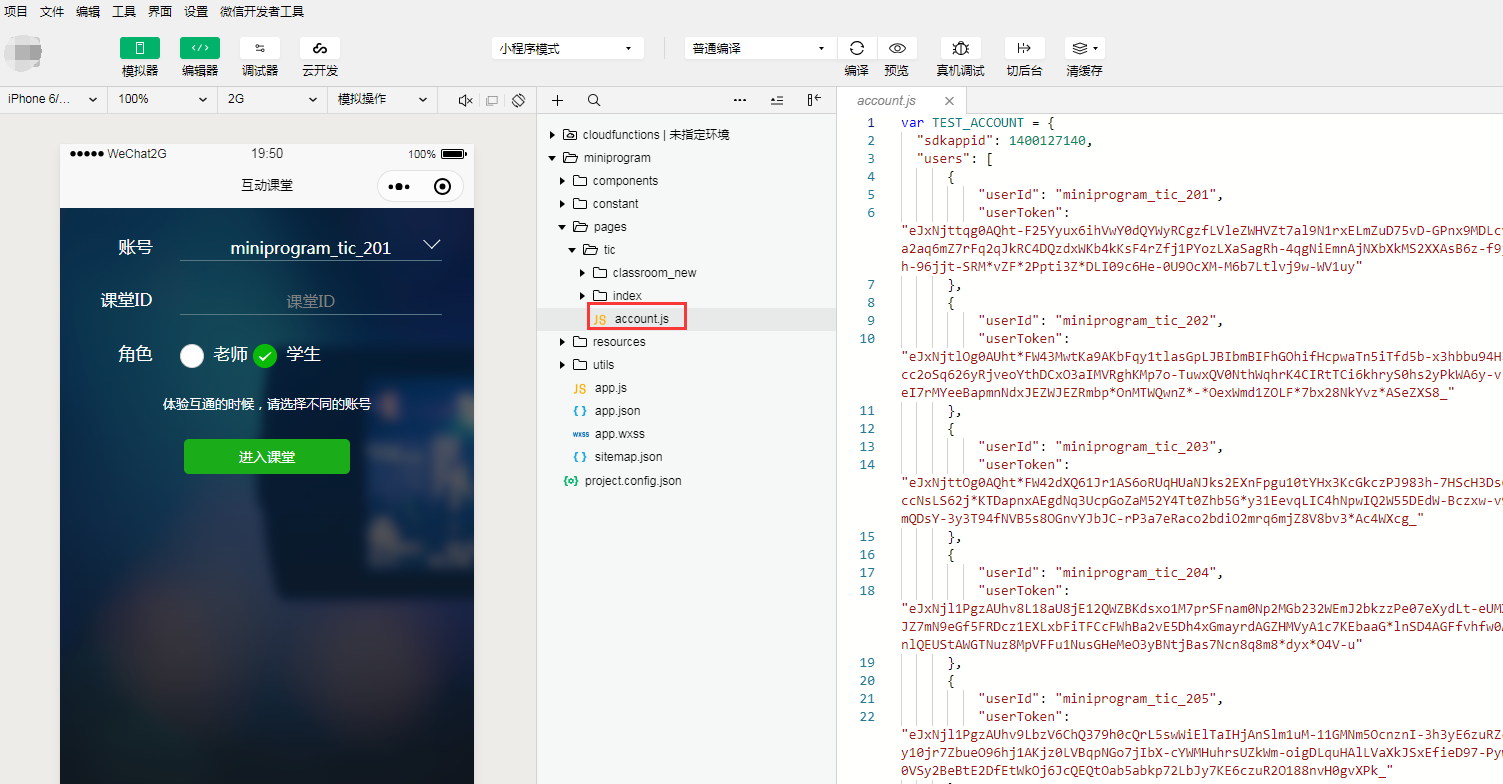Open 云开发 cloud development console
Image resolution: width=1503 pixels, height=784 pixels.
tap(320, 48)
